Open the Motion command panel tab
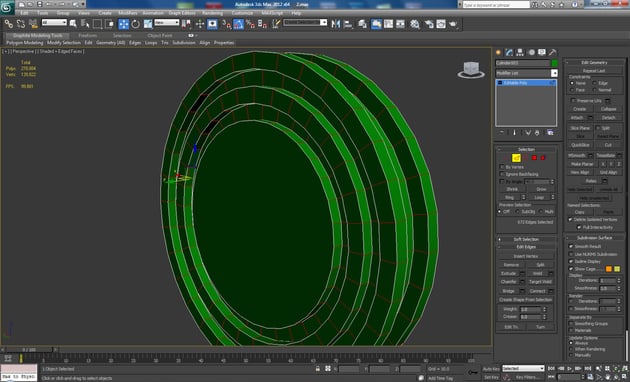630x382 pixels. click(x=531, y=52)
